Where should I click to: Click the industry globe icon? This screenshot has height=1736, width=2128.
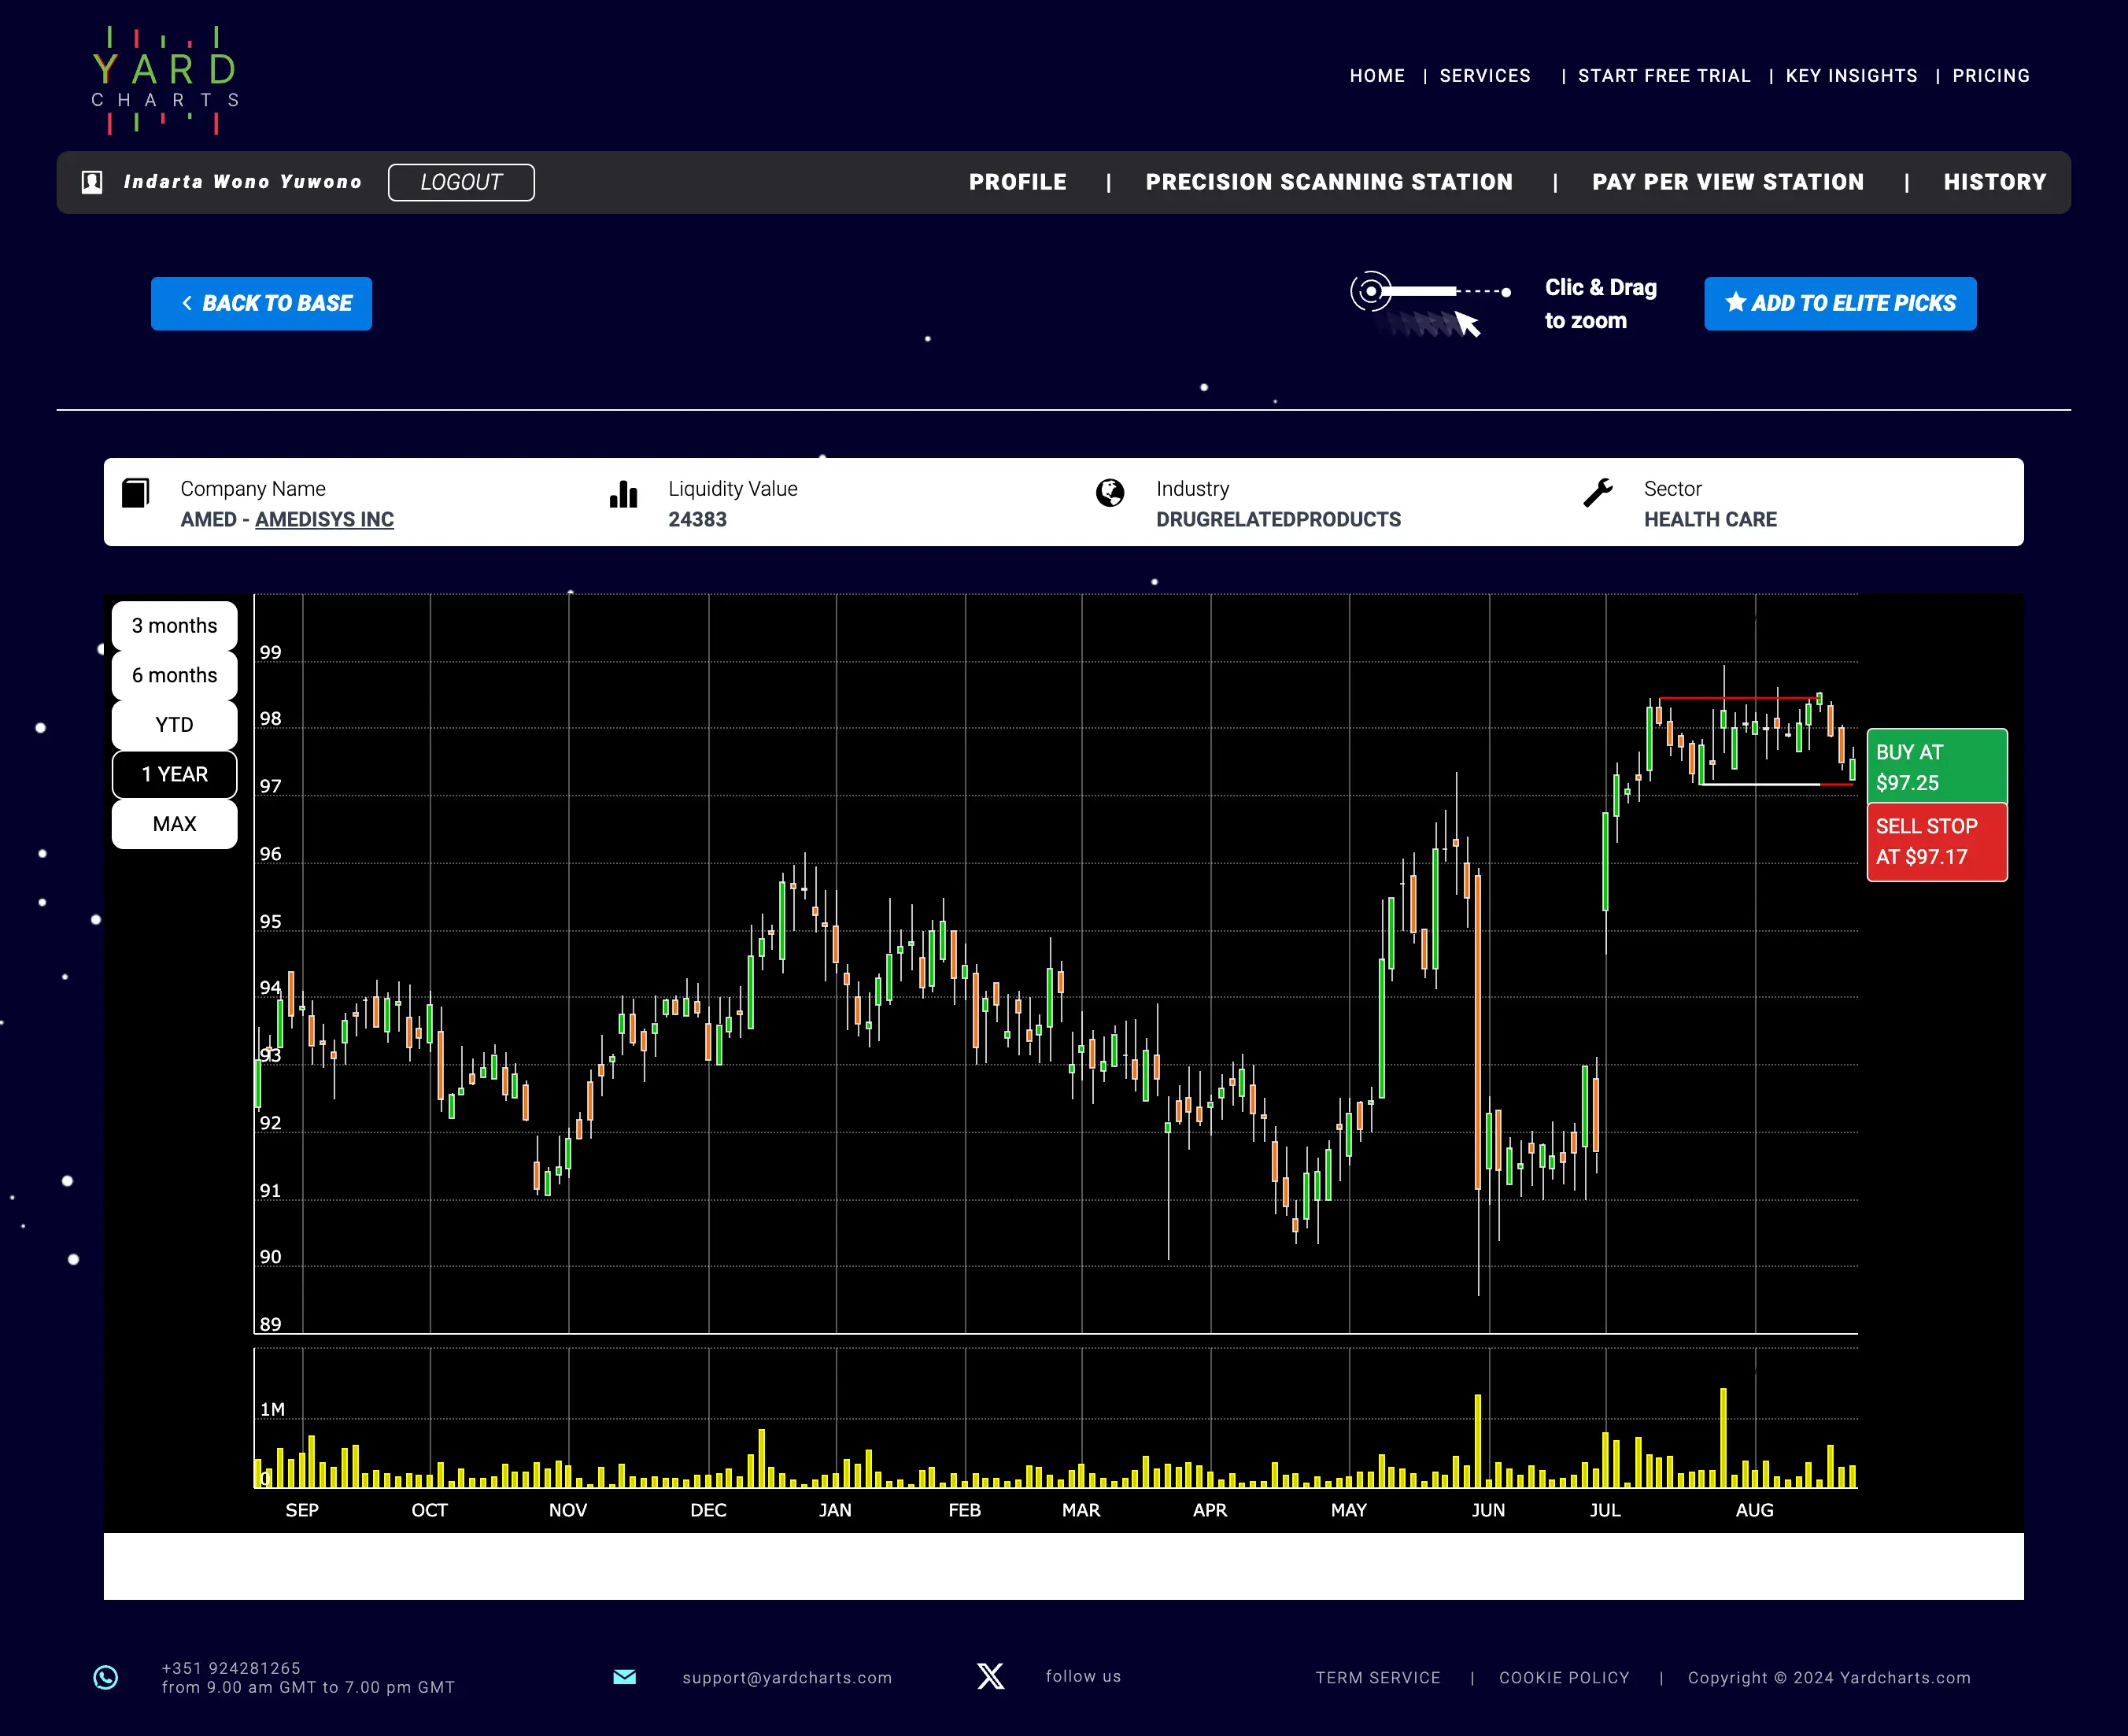(1110, 492)
